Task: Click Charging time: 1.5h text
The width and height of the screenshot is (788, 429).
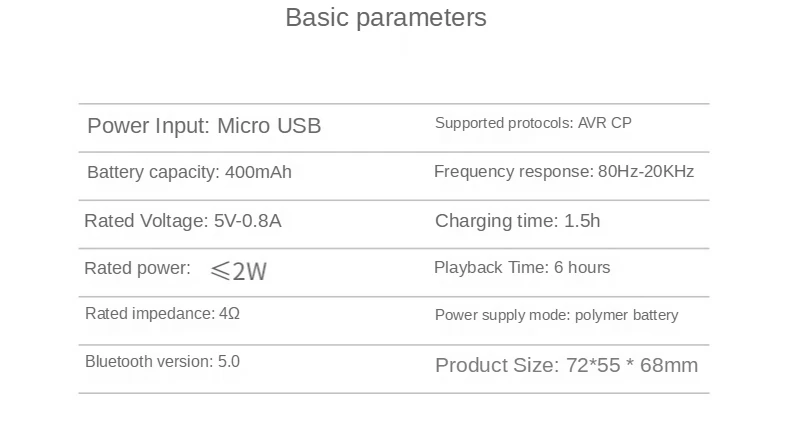Action: pyautogui.click(x=518, y=221)
